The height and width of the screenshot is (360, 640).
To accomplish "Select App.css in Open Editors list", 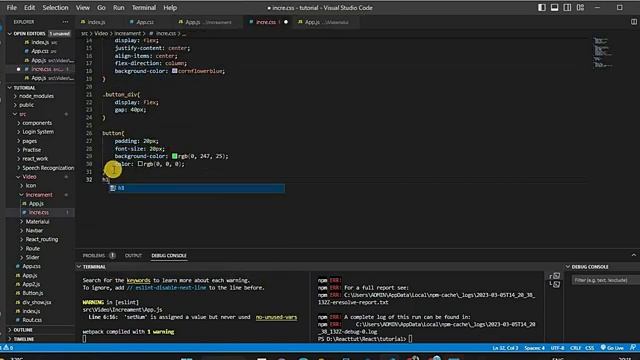I will point(40,51).
